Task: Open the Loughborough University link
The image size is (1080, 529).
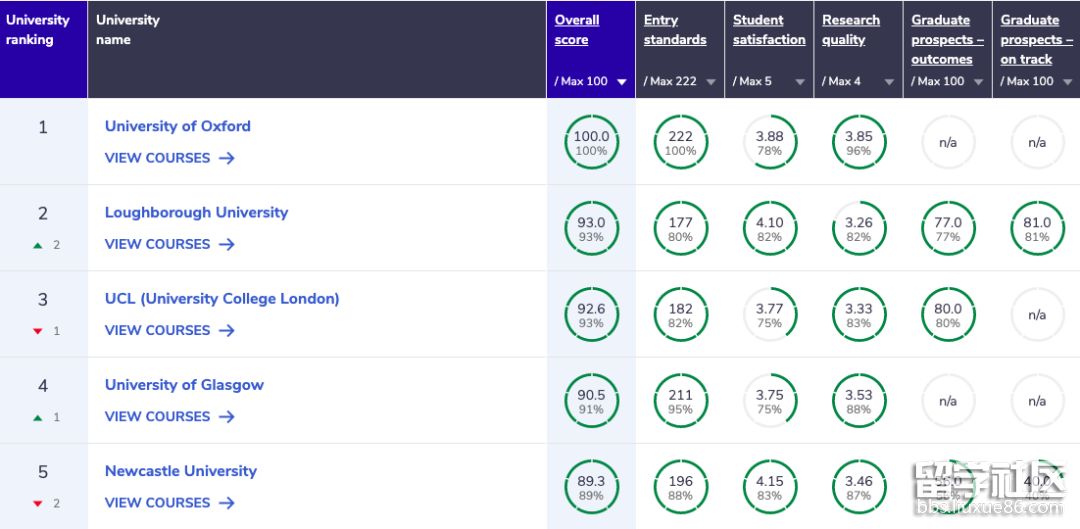Action: (196, 212)
